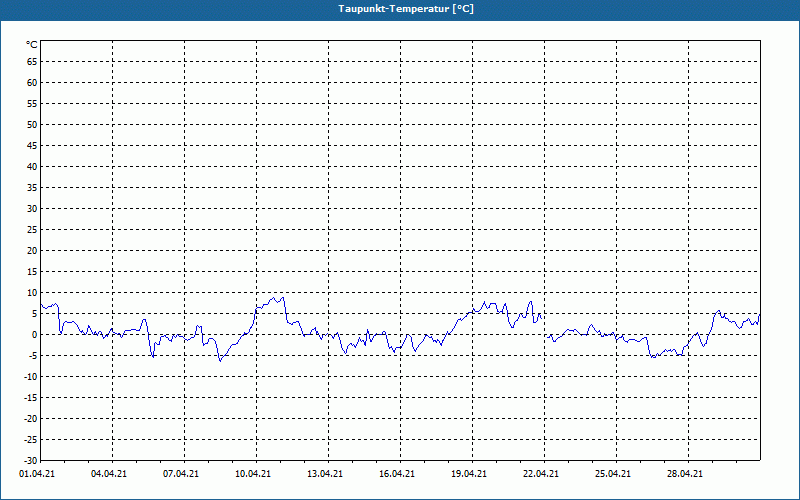This screenshot has height=500, width=800.
Task: Click the 07.04.21 x-axis date
Action: pos(182,474)
